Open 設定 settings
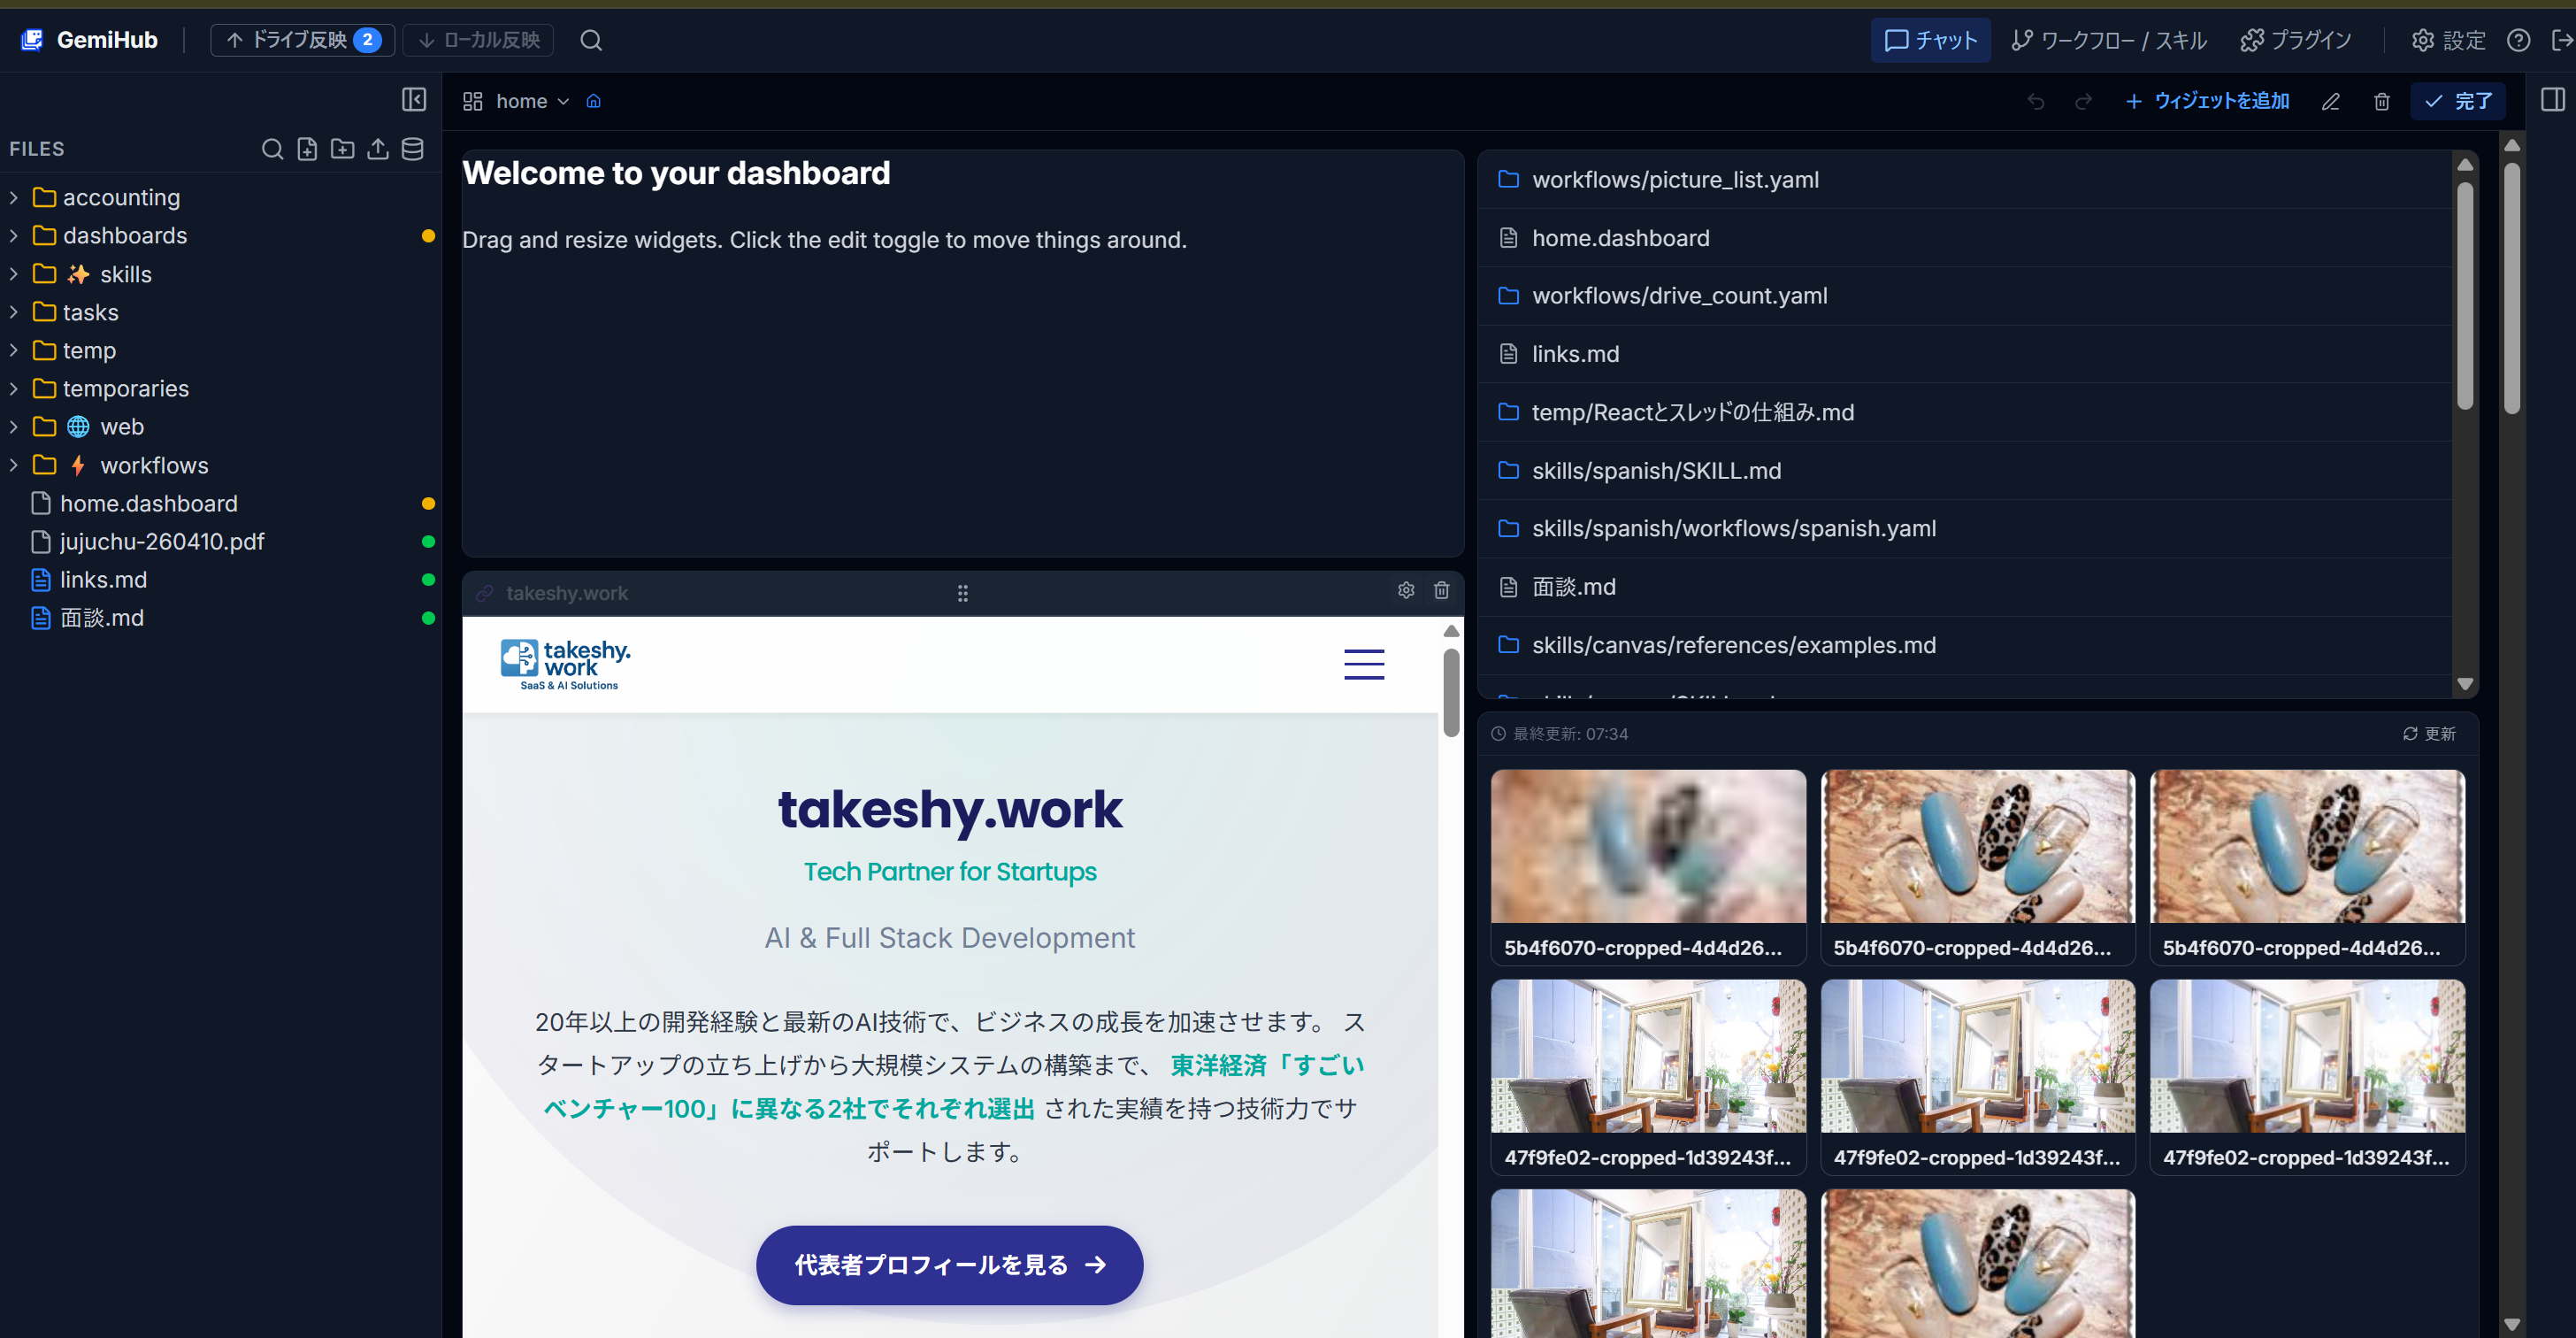The height and width of the screenshot is (1338, 2576). (2448, 40)
